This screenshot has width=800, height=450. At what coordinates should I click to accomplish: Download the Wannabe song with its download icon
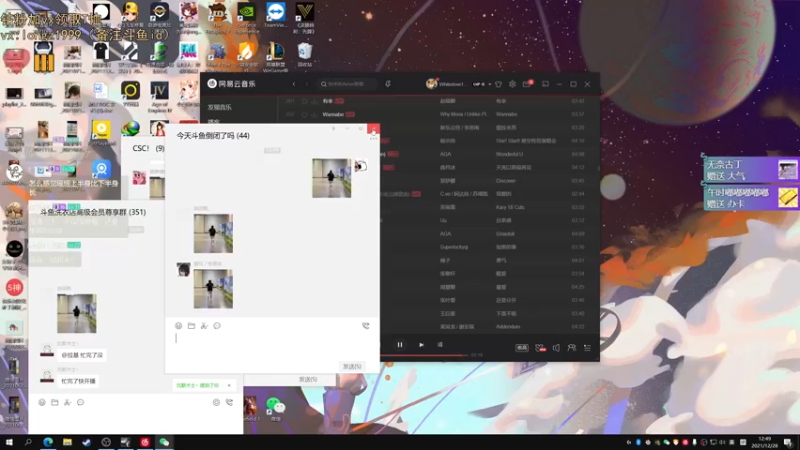pos(314,115)
